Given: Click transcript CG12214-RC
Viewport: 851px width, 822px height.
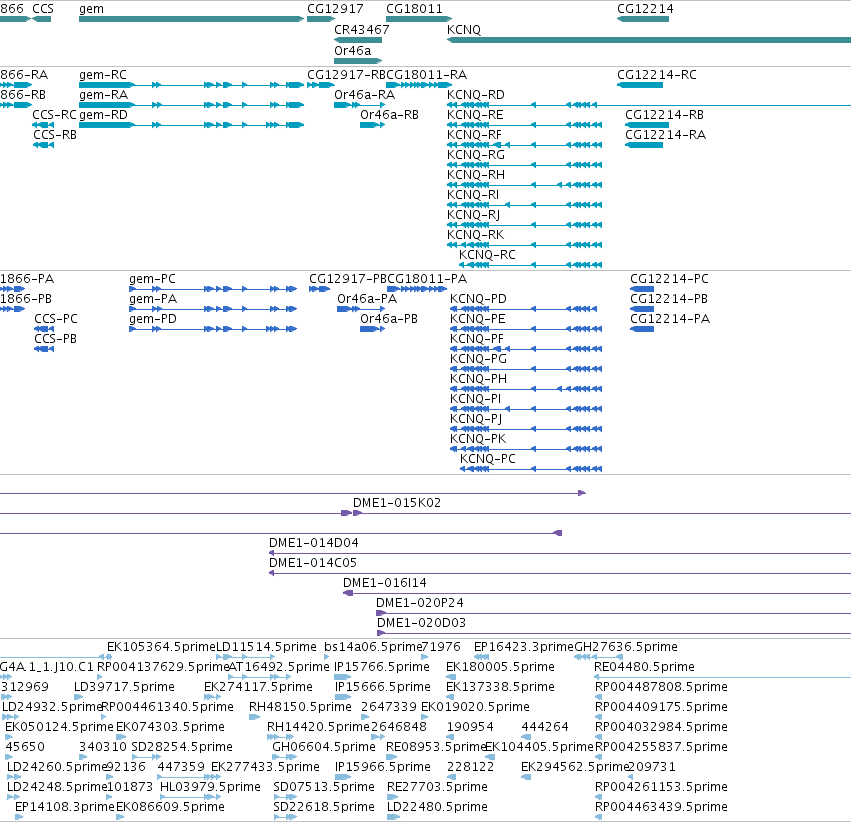Looking at the screenshot, I should pyautogui.click(x=640, y=85).
